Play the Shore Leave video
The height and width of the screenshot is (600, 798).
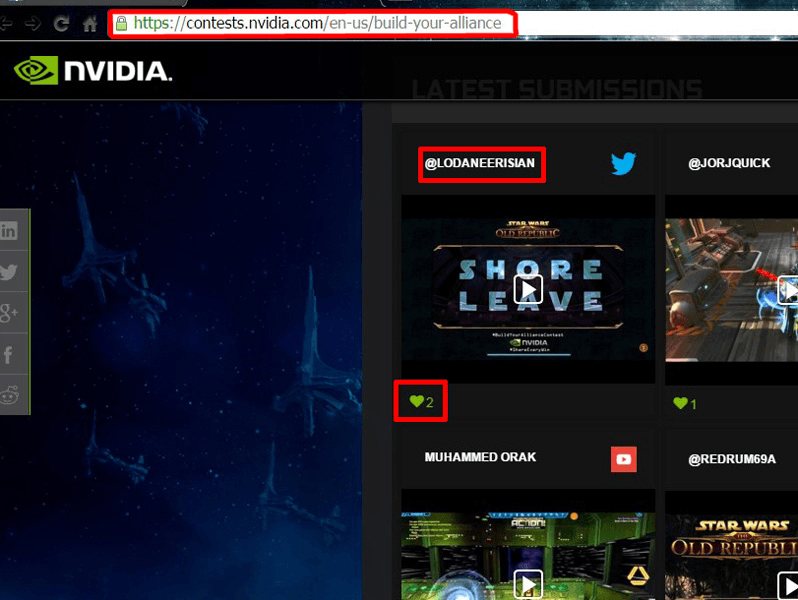[x=528, y=289]
